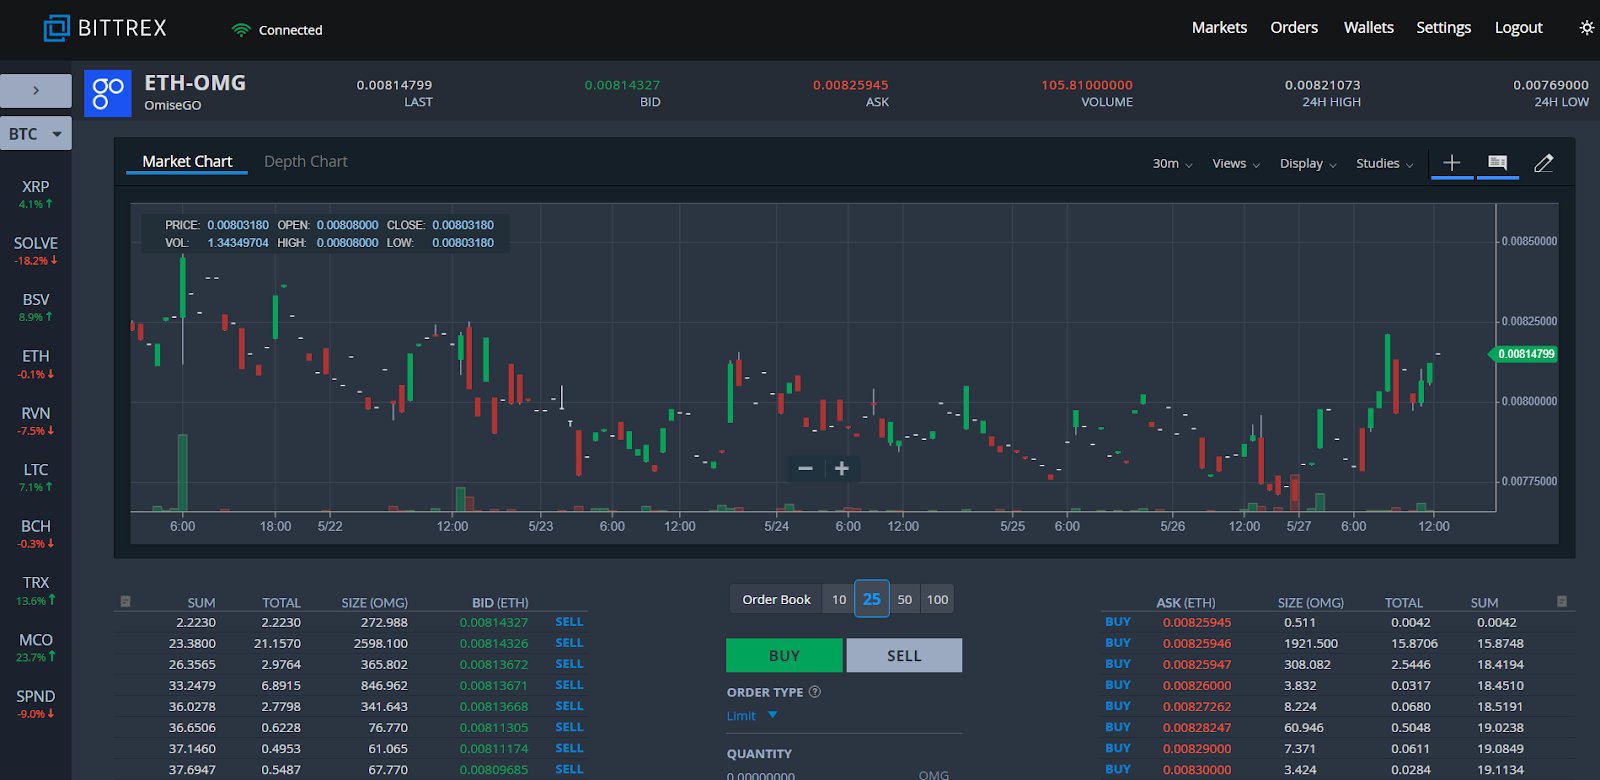Select the green BUY order side button

point(784,655)
